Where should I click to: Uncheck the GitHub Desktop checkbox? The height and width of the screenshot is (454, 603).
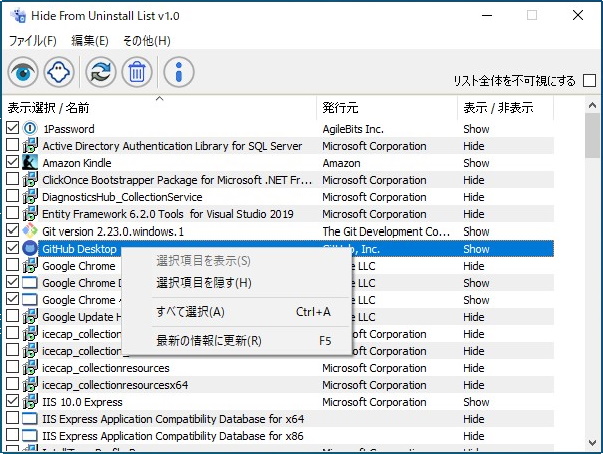point(12,248)
